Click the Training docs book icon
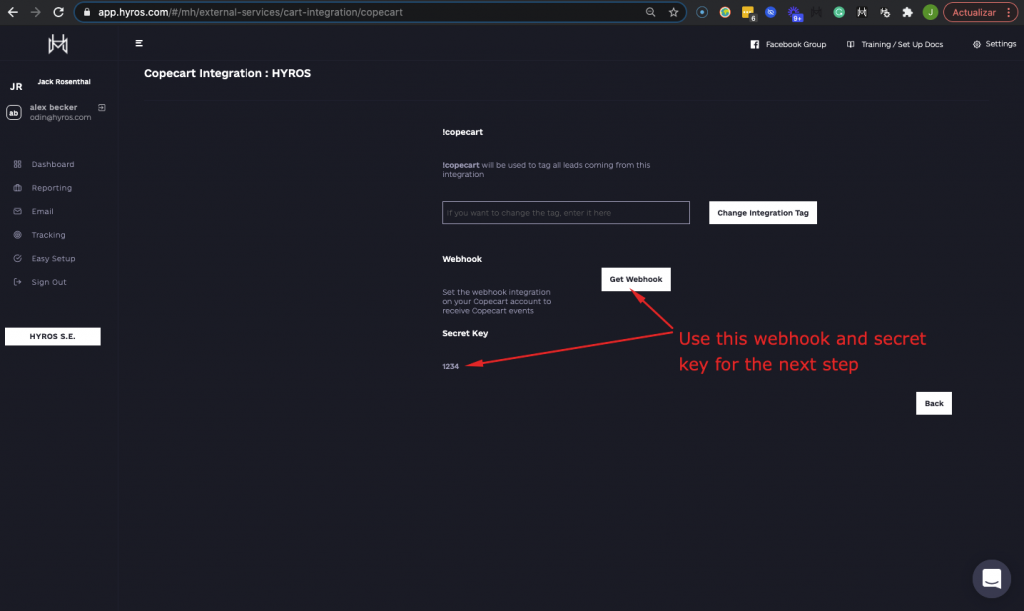1024x611 pixels. 850,44
